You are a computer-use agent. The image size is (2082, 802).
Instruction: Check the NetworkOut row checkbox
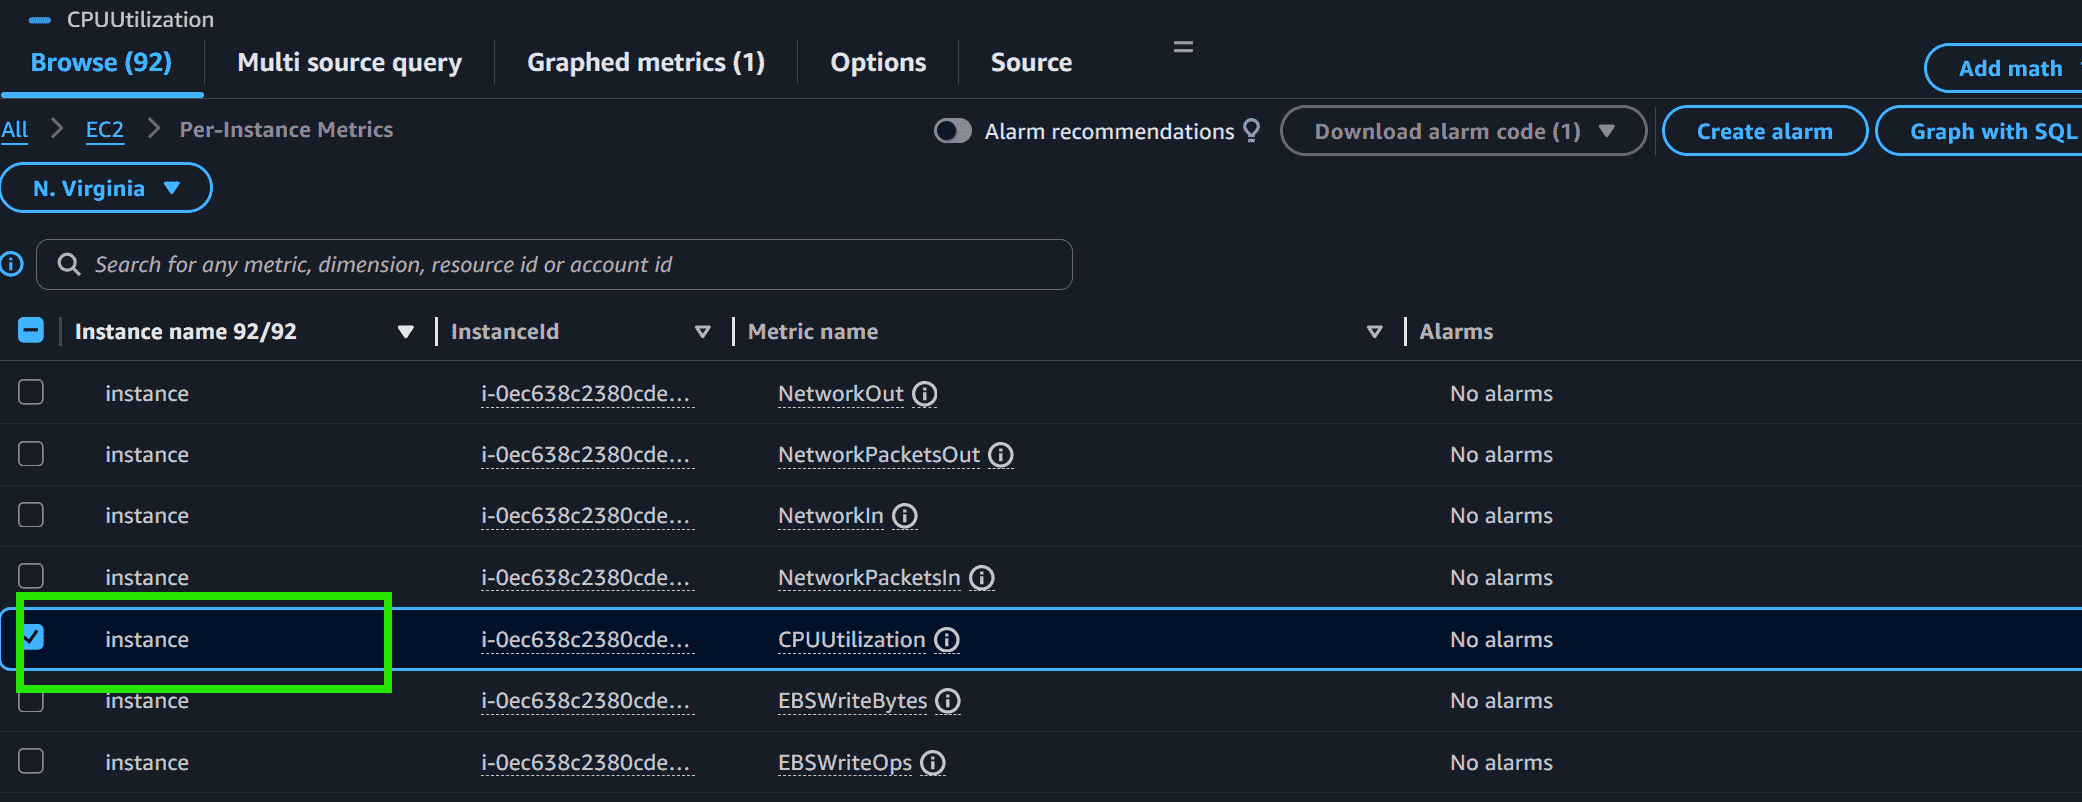coord(31,392)
